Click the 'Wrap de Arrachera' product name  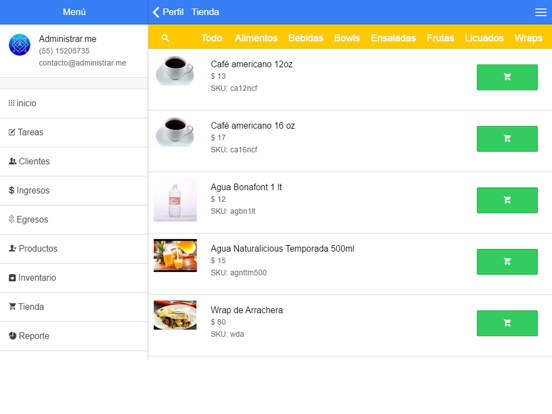tap(246, 310)
